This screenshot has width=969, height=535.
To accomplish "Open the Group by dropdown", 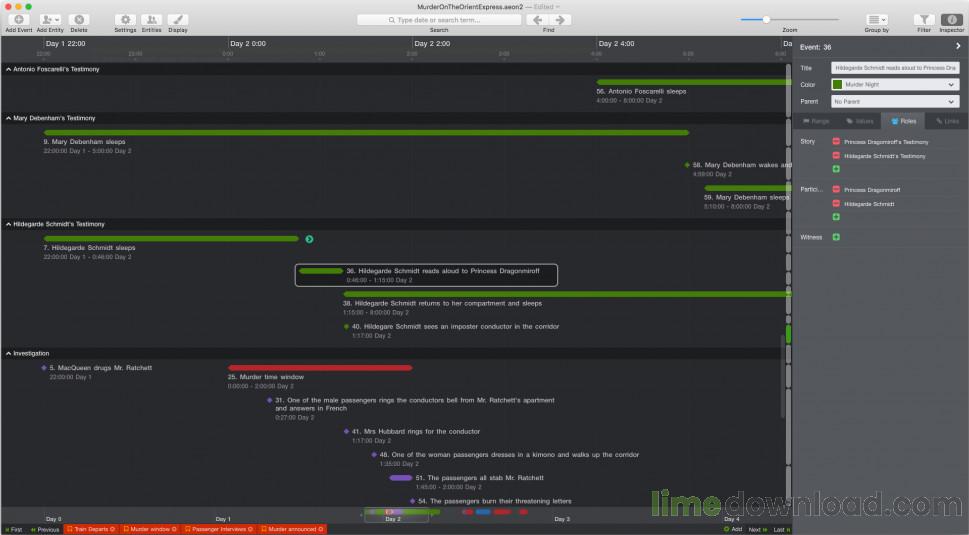I will pos(876,20).
